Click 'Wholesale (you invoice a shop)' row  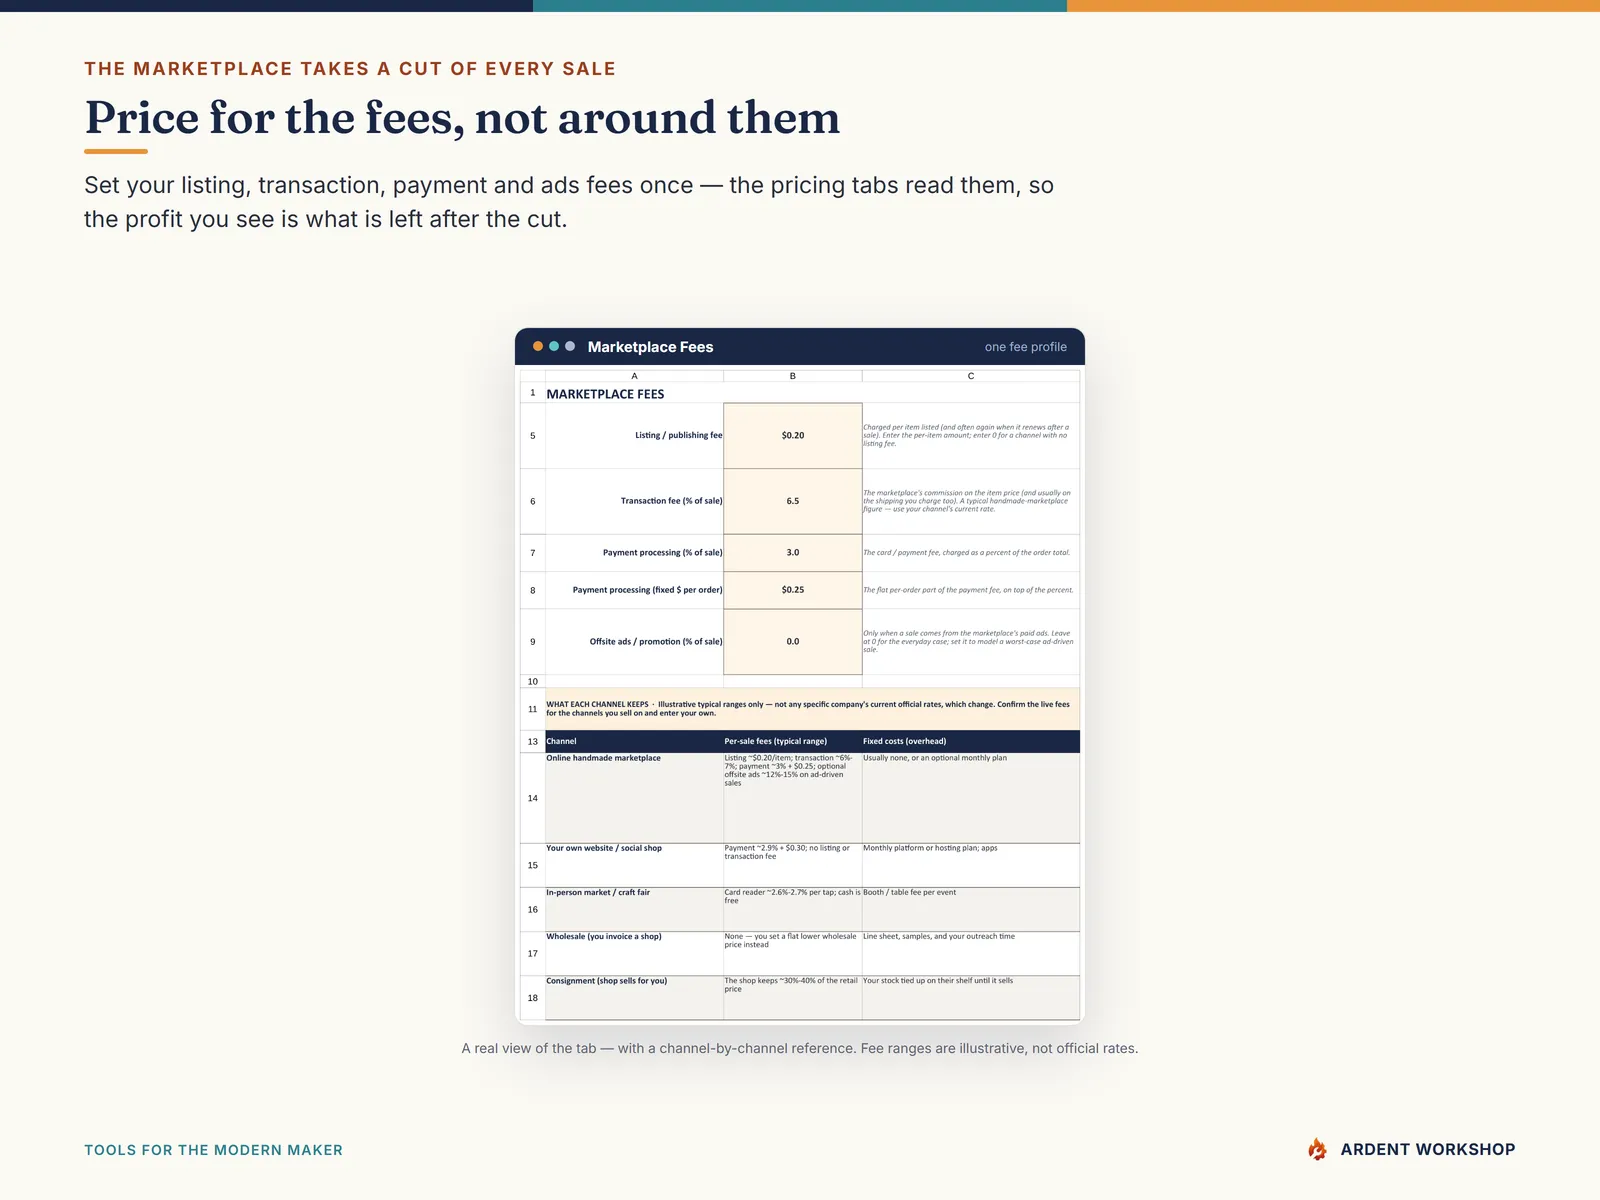click(812, 953)
